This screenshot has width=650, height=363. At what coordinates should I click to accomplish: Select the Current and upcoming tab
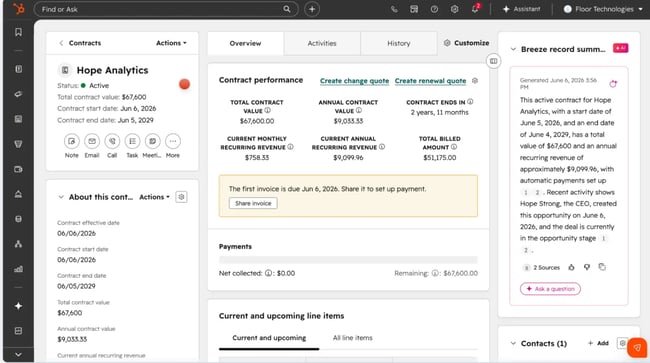pyautogui.click(x=269, y=338)
